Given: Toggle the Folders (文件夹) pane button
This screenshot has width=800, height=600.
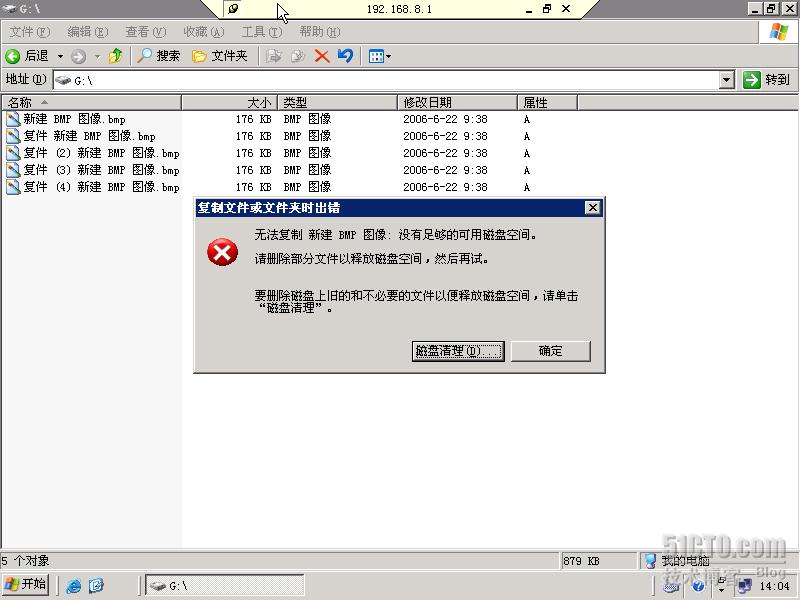Looking at the screenshot, I should click(219, 56).
